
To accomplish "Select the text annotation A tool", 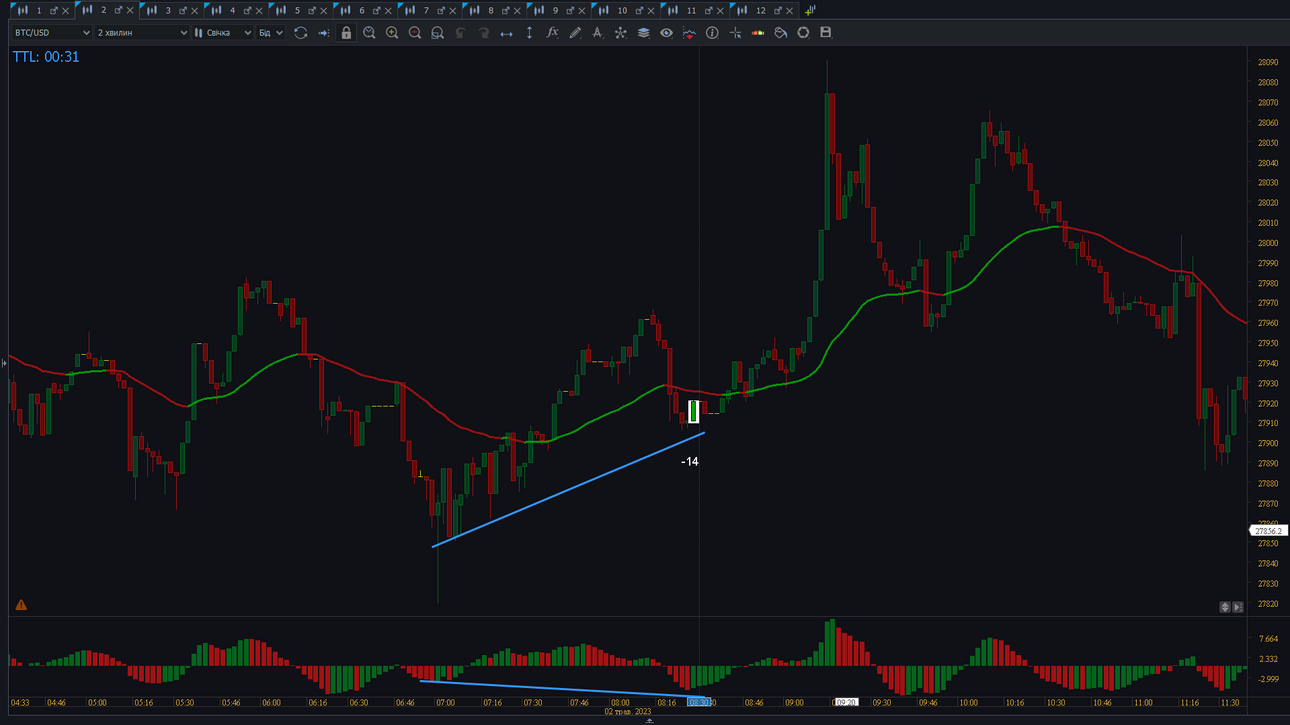I will tap(597, 33).
